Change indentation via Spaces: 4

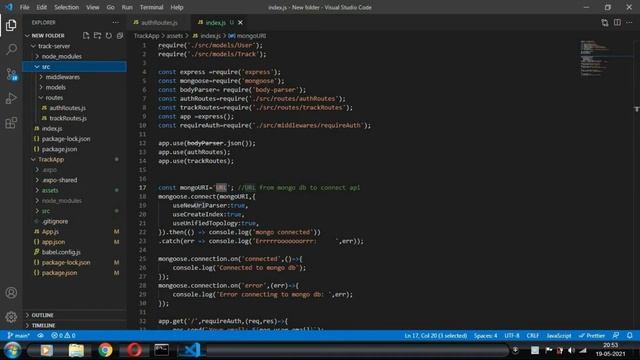tap(485, 336)
